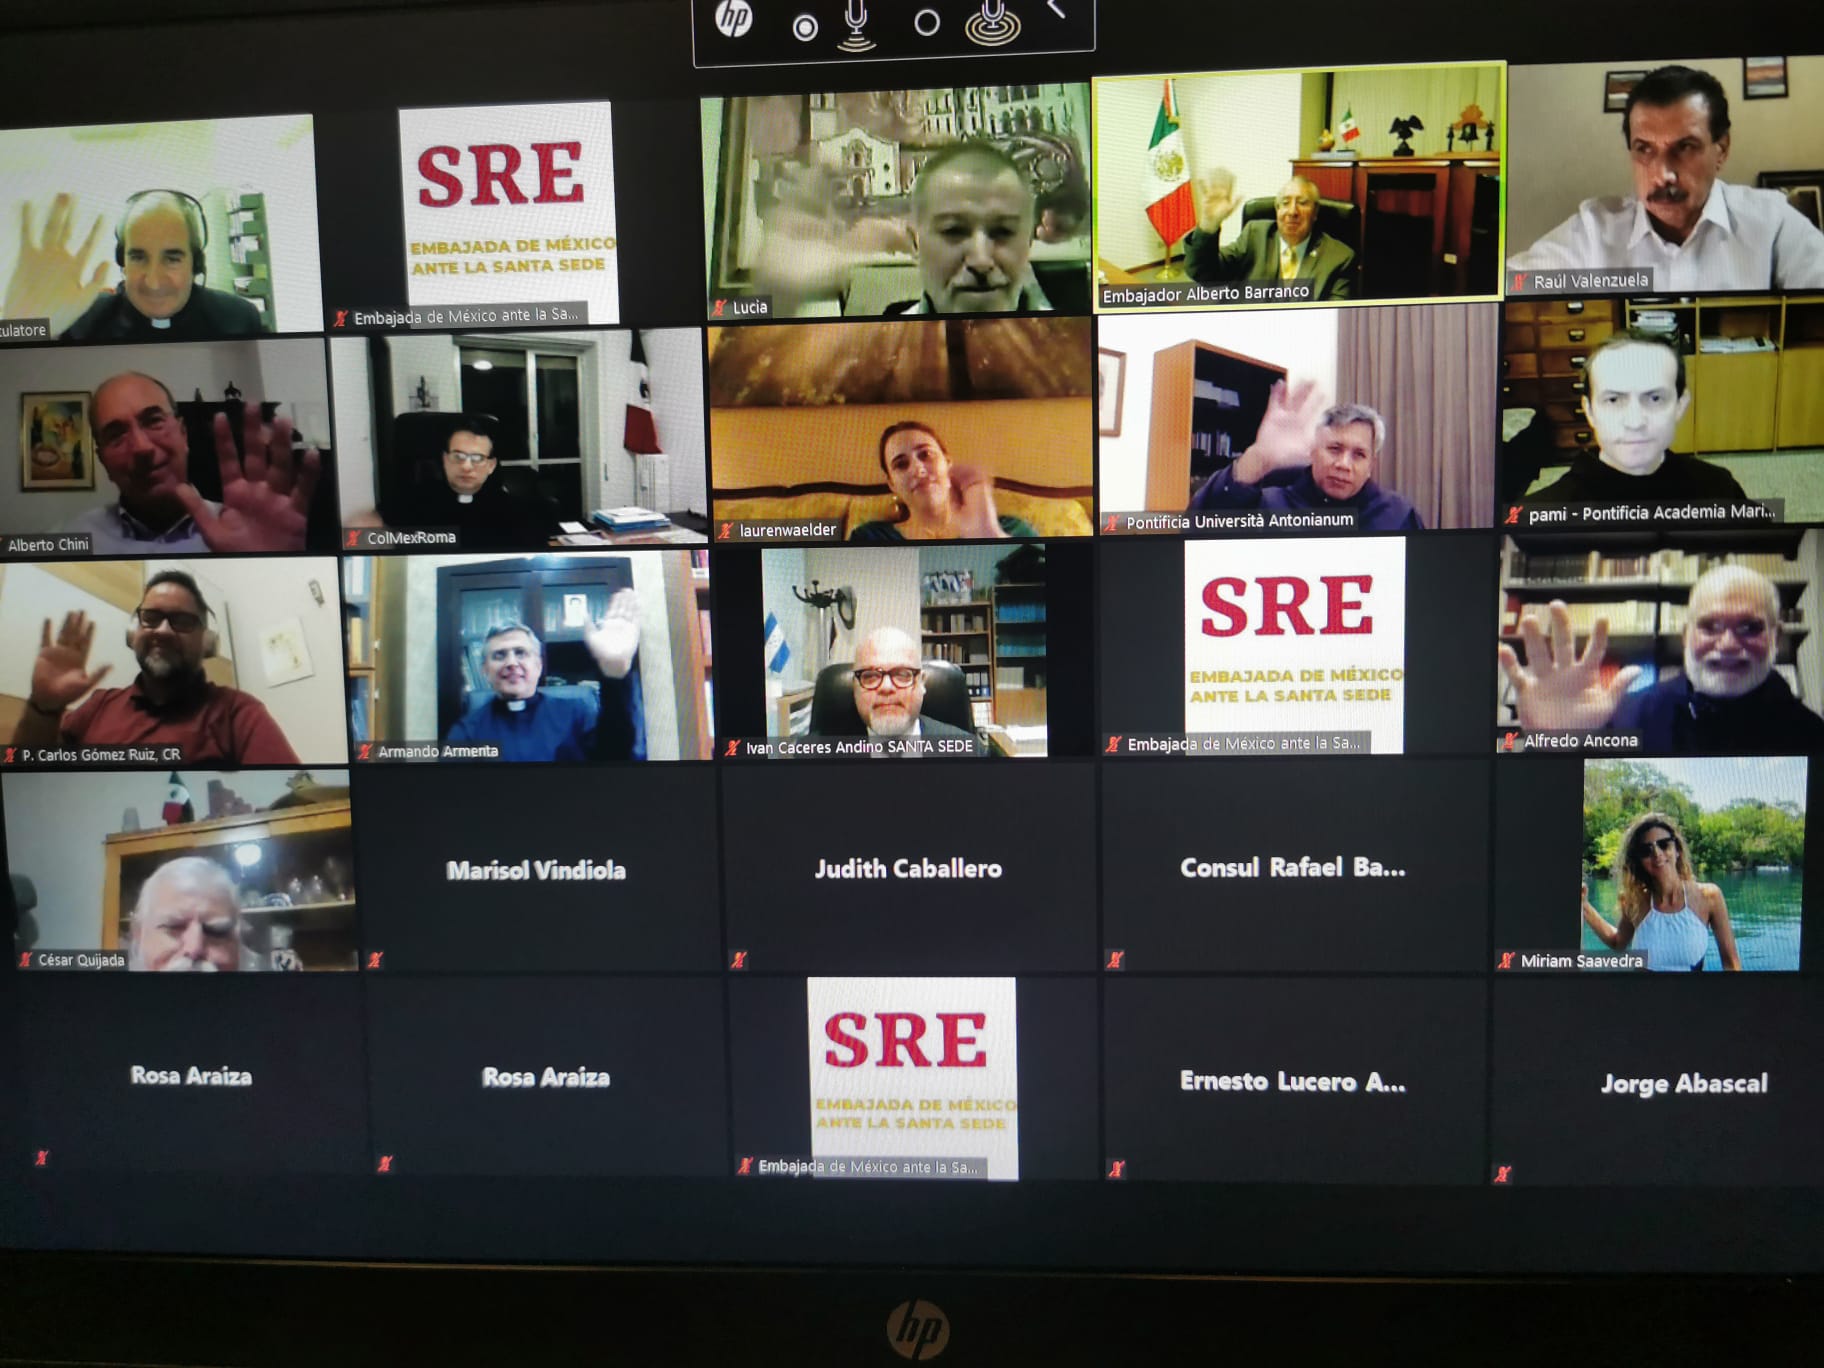Image resolution: width=1824 pixels, height=1368 pixels.
Task: Click the "Ivan Caceres Andino SANTA SEDE" name label
Action: (x=859, y=746)
